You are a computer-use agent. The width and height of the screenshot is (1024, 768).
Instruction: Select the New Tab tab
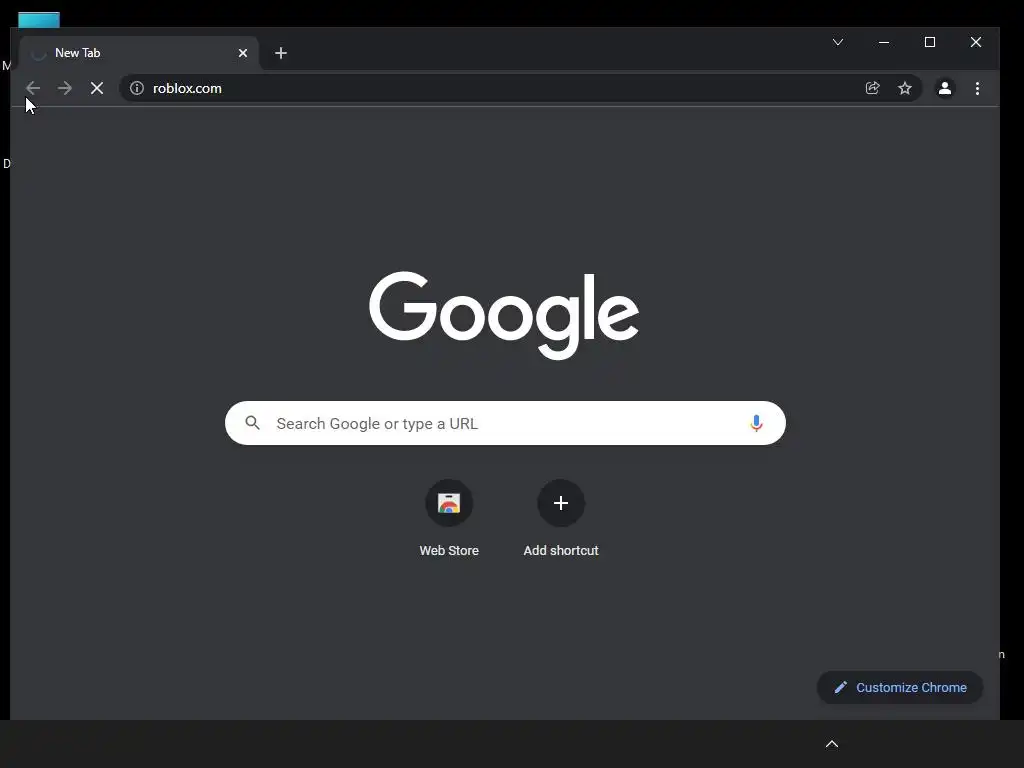(x=139, y=53)
